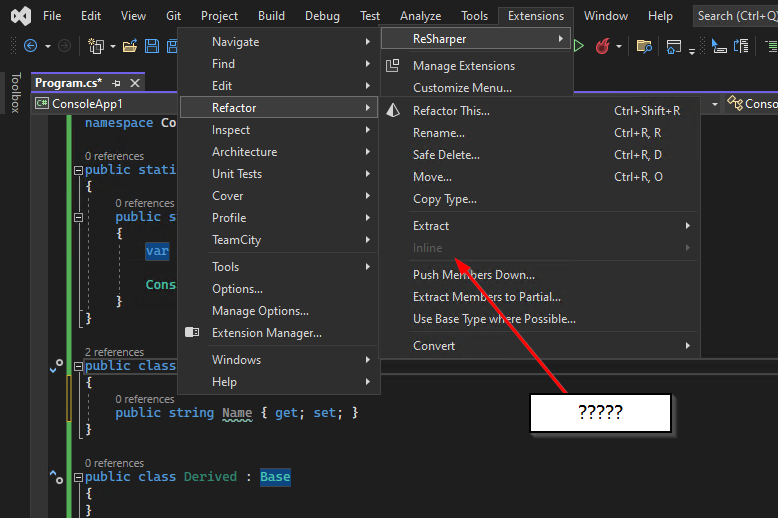
Task: Open ReSharper Architecture submenu
Action: pos(279,152)
